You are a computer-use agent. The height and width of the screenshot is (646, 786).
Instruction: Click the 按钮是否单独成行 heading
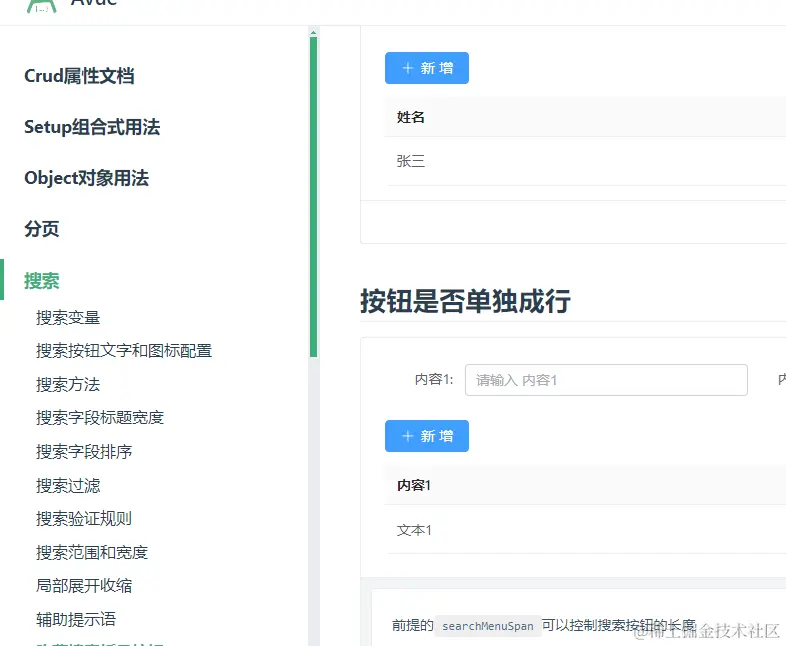[x=466, y=301]
